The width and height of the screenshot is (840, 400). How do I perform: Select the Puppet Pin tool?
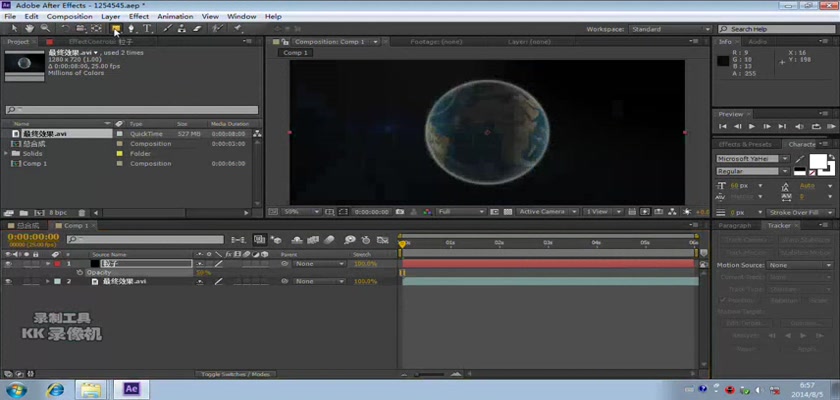pos(238,29)
